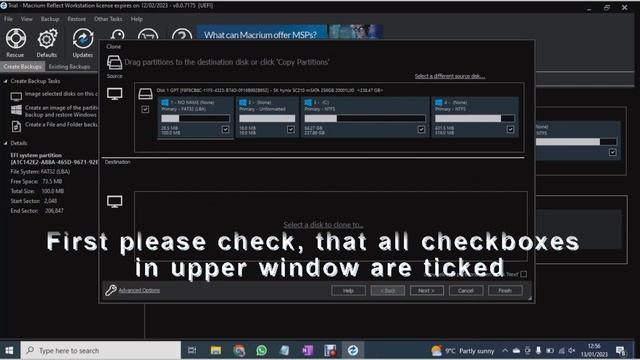640x360 pixels.
Task: Open the File menu
Action: (8, 19)
